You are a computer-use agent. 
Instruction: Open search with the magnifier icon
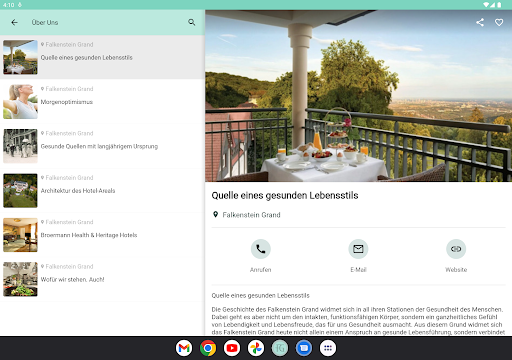192,22
